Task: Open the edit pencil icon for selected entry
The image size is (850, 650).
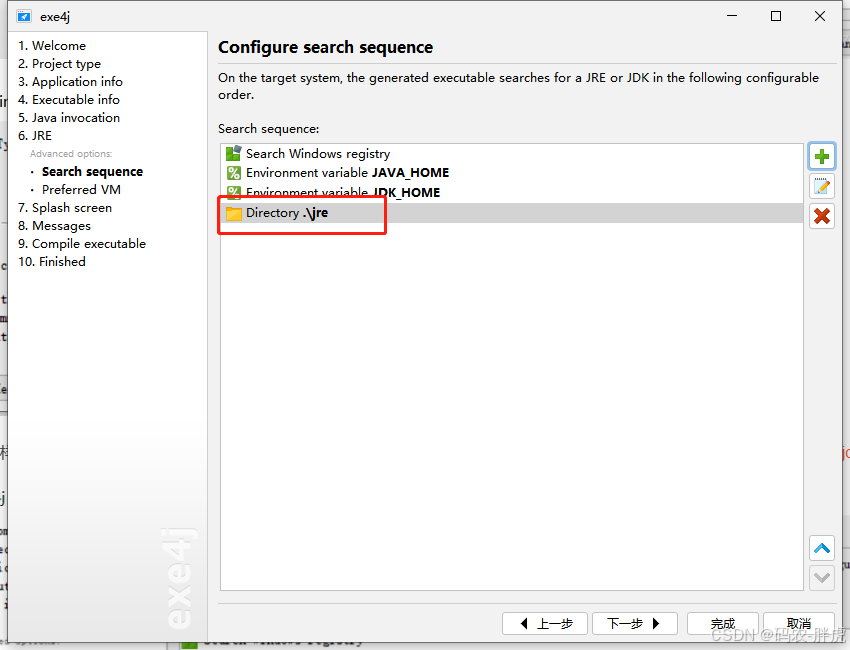Action: tap(821, 186)
